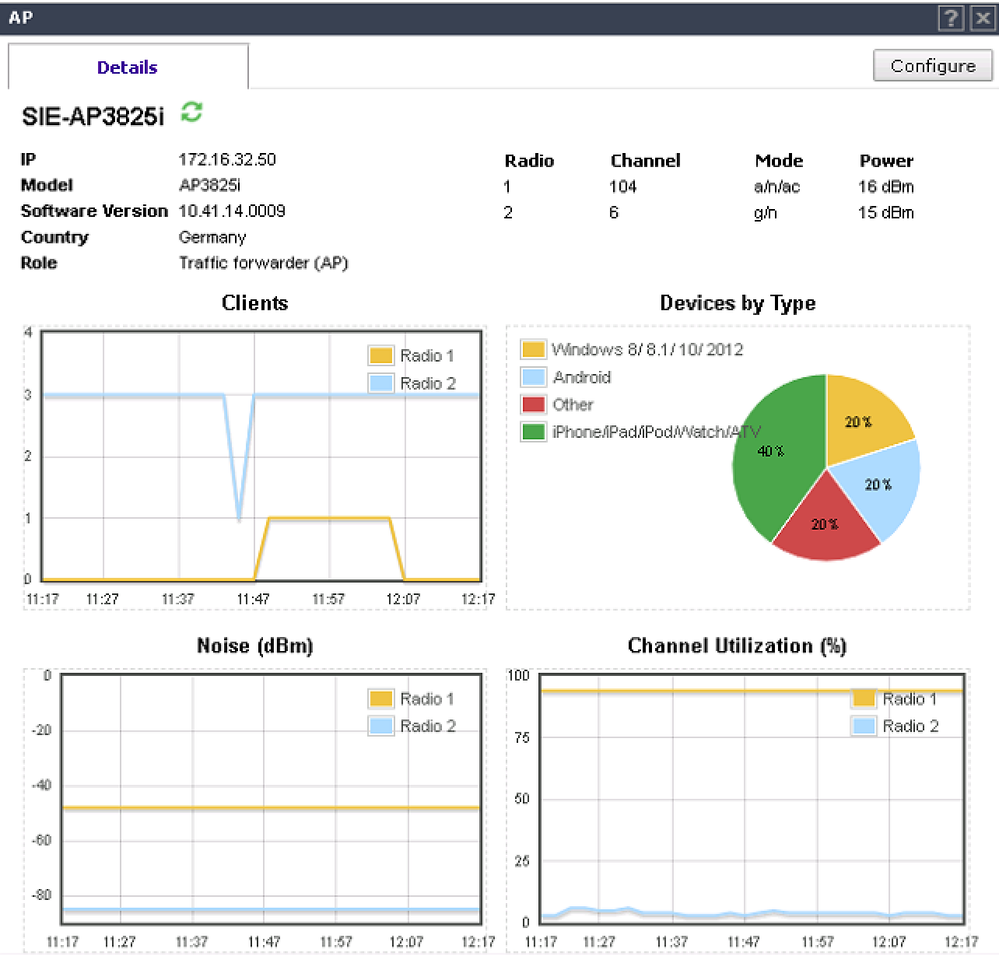The width and height of the screenshot is (999, 955).
Task: Click Radio 1 yellow swatch in Clients legend
Action: (x=381, y=355)
